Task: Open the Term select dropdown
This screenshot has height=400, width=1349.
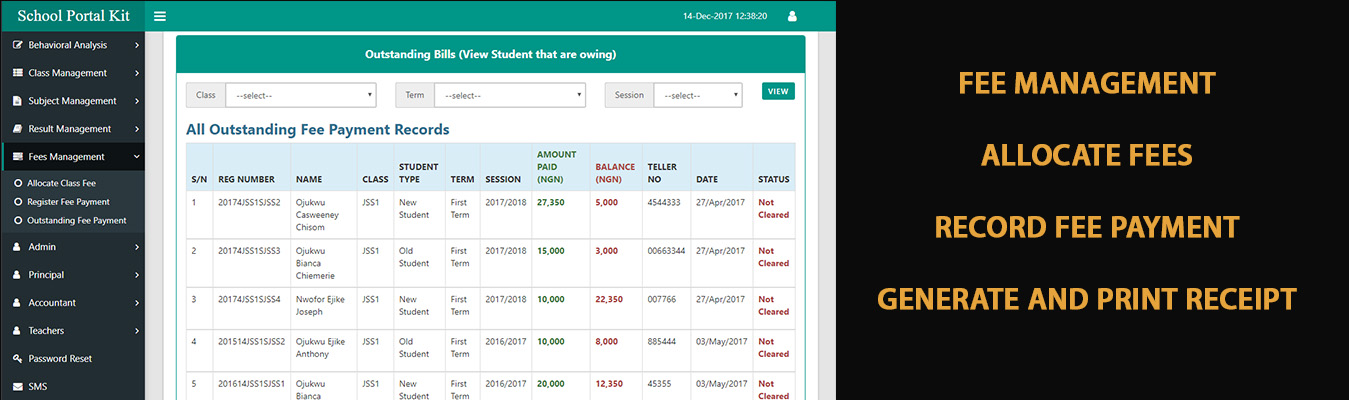Action: (510, 95)
